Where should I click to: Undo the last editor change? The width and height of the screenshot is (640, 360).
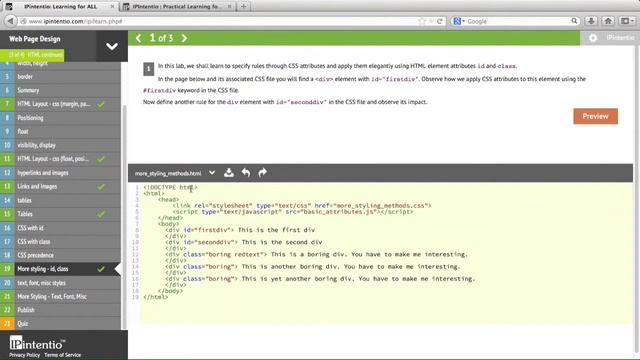point(246,173)
